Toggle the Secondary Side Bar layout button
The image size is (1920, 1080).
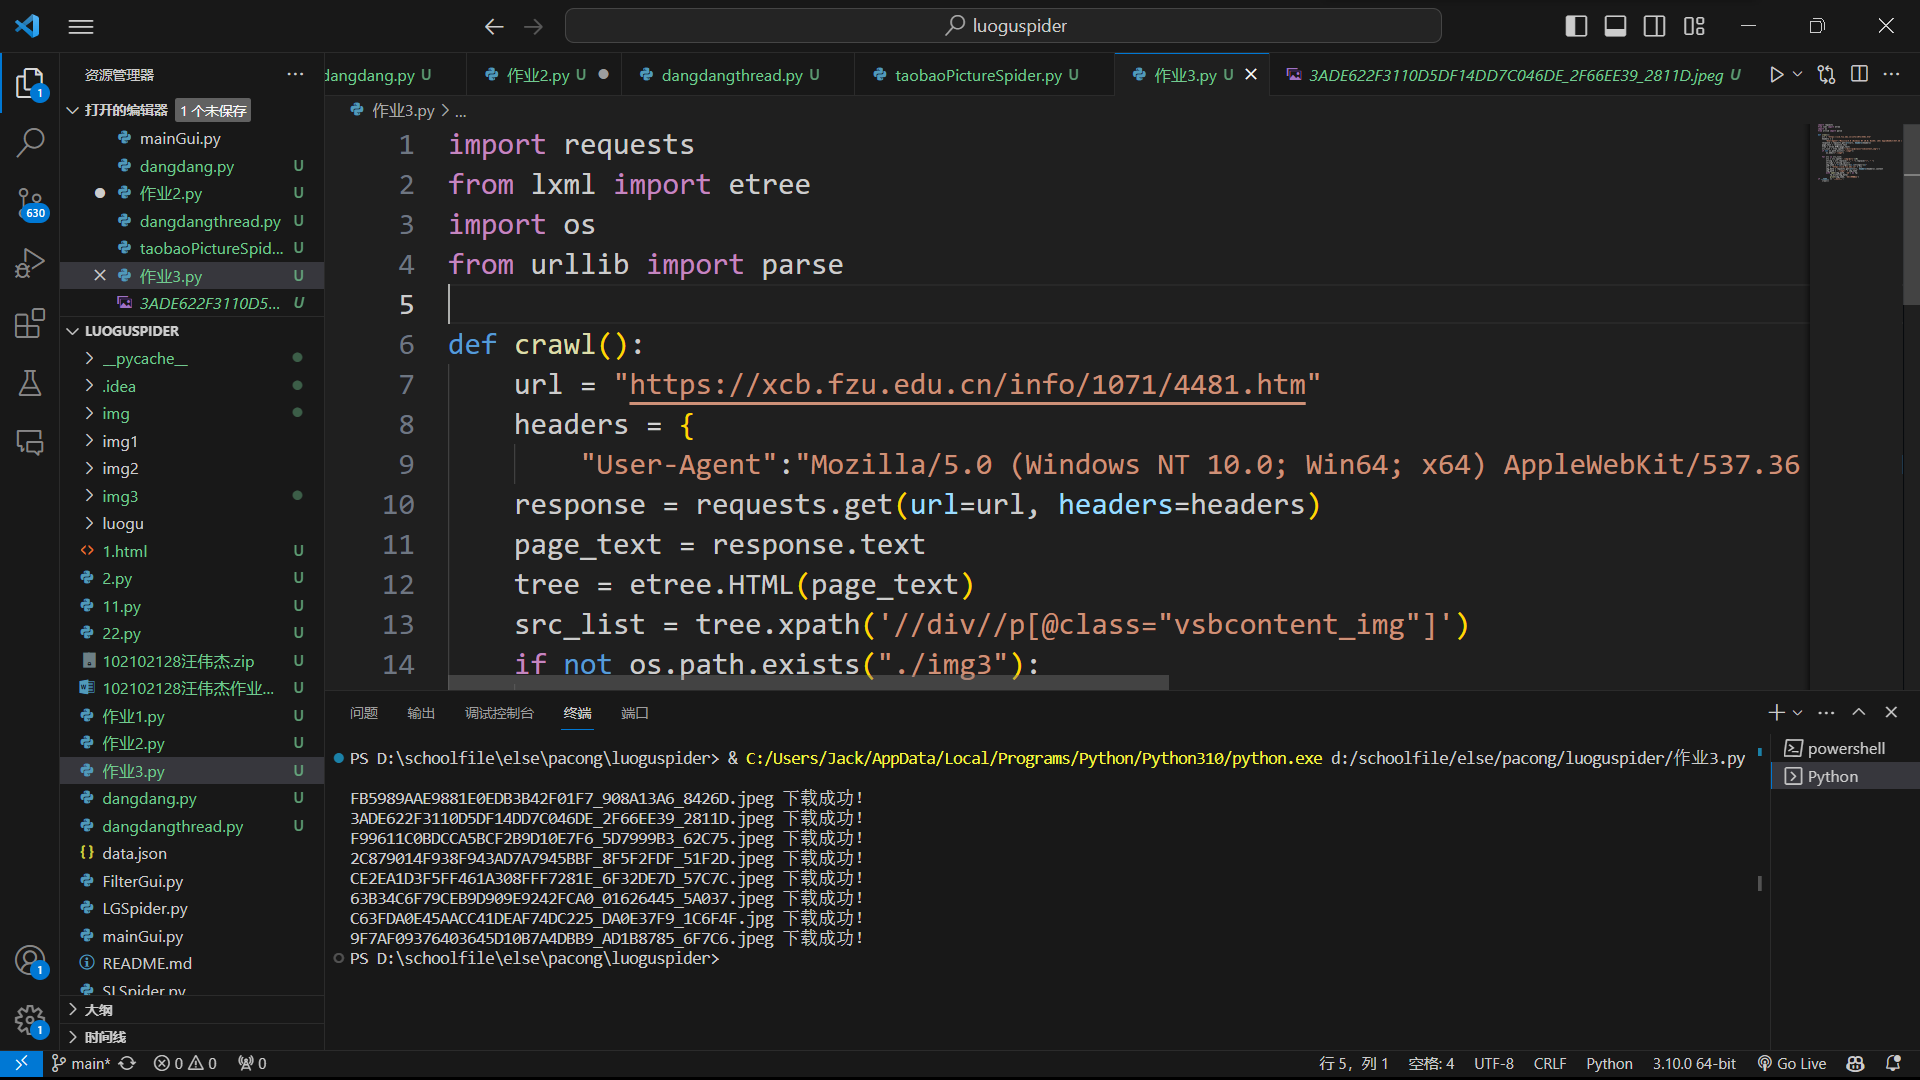point(1655,26)
